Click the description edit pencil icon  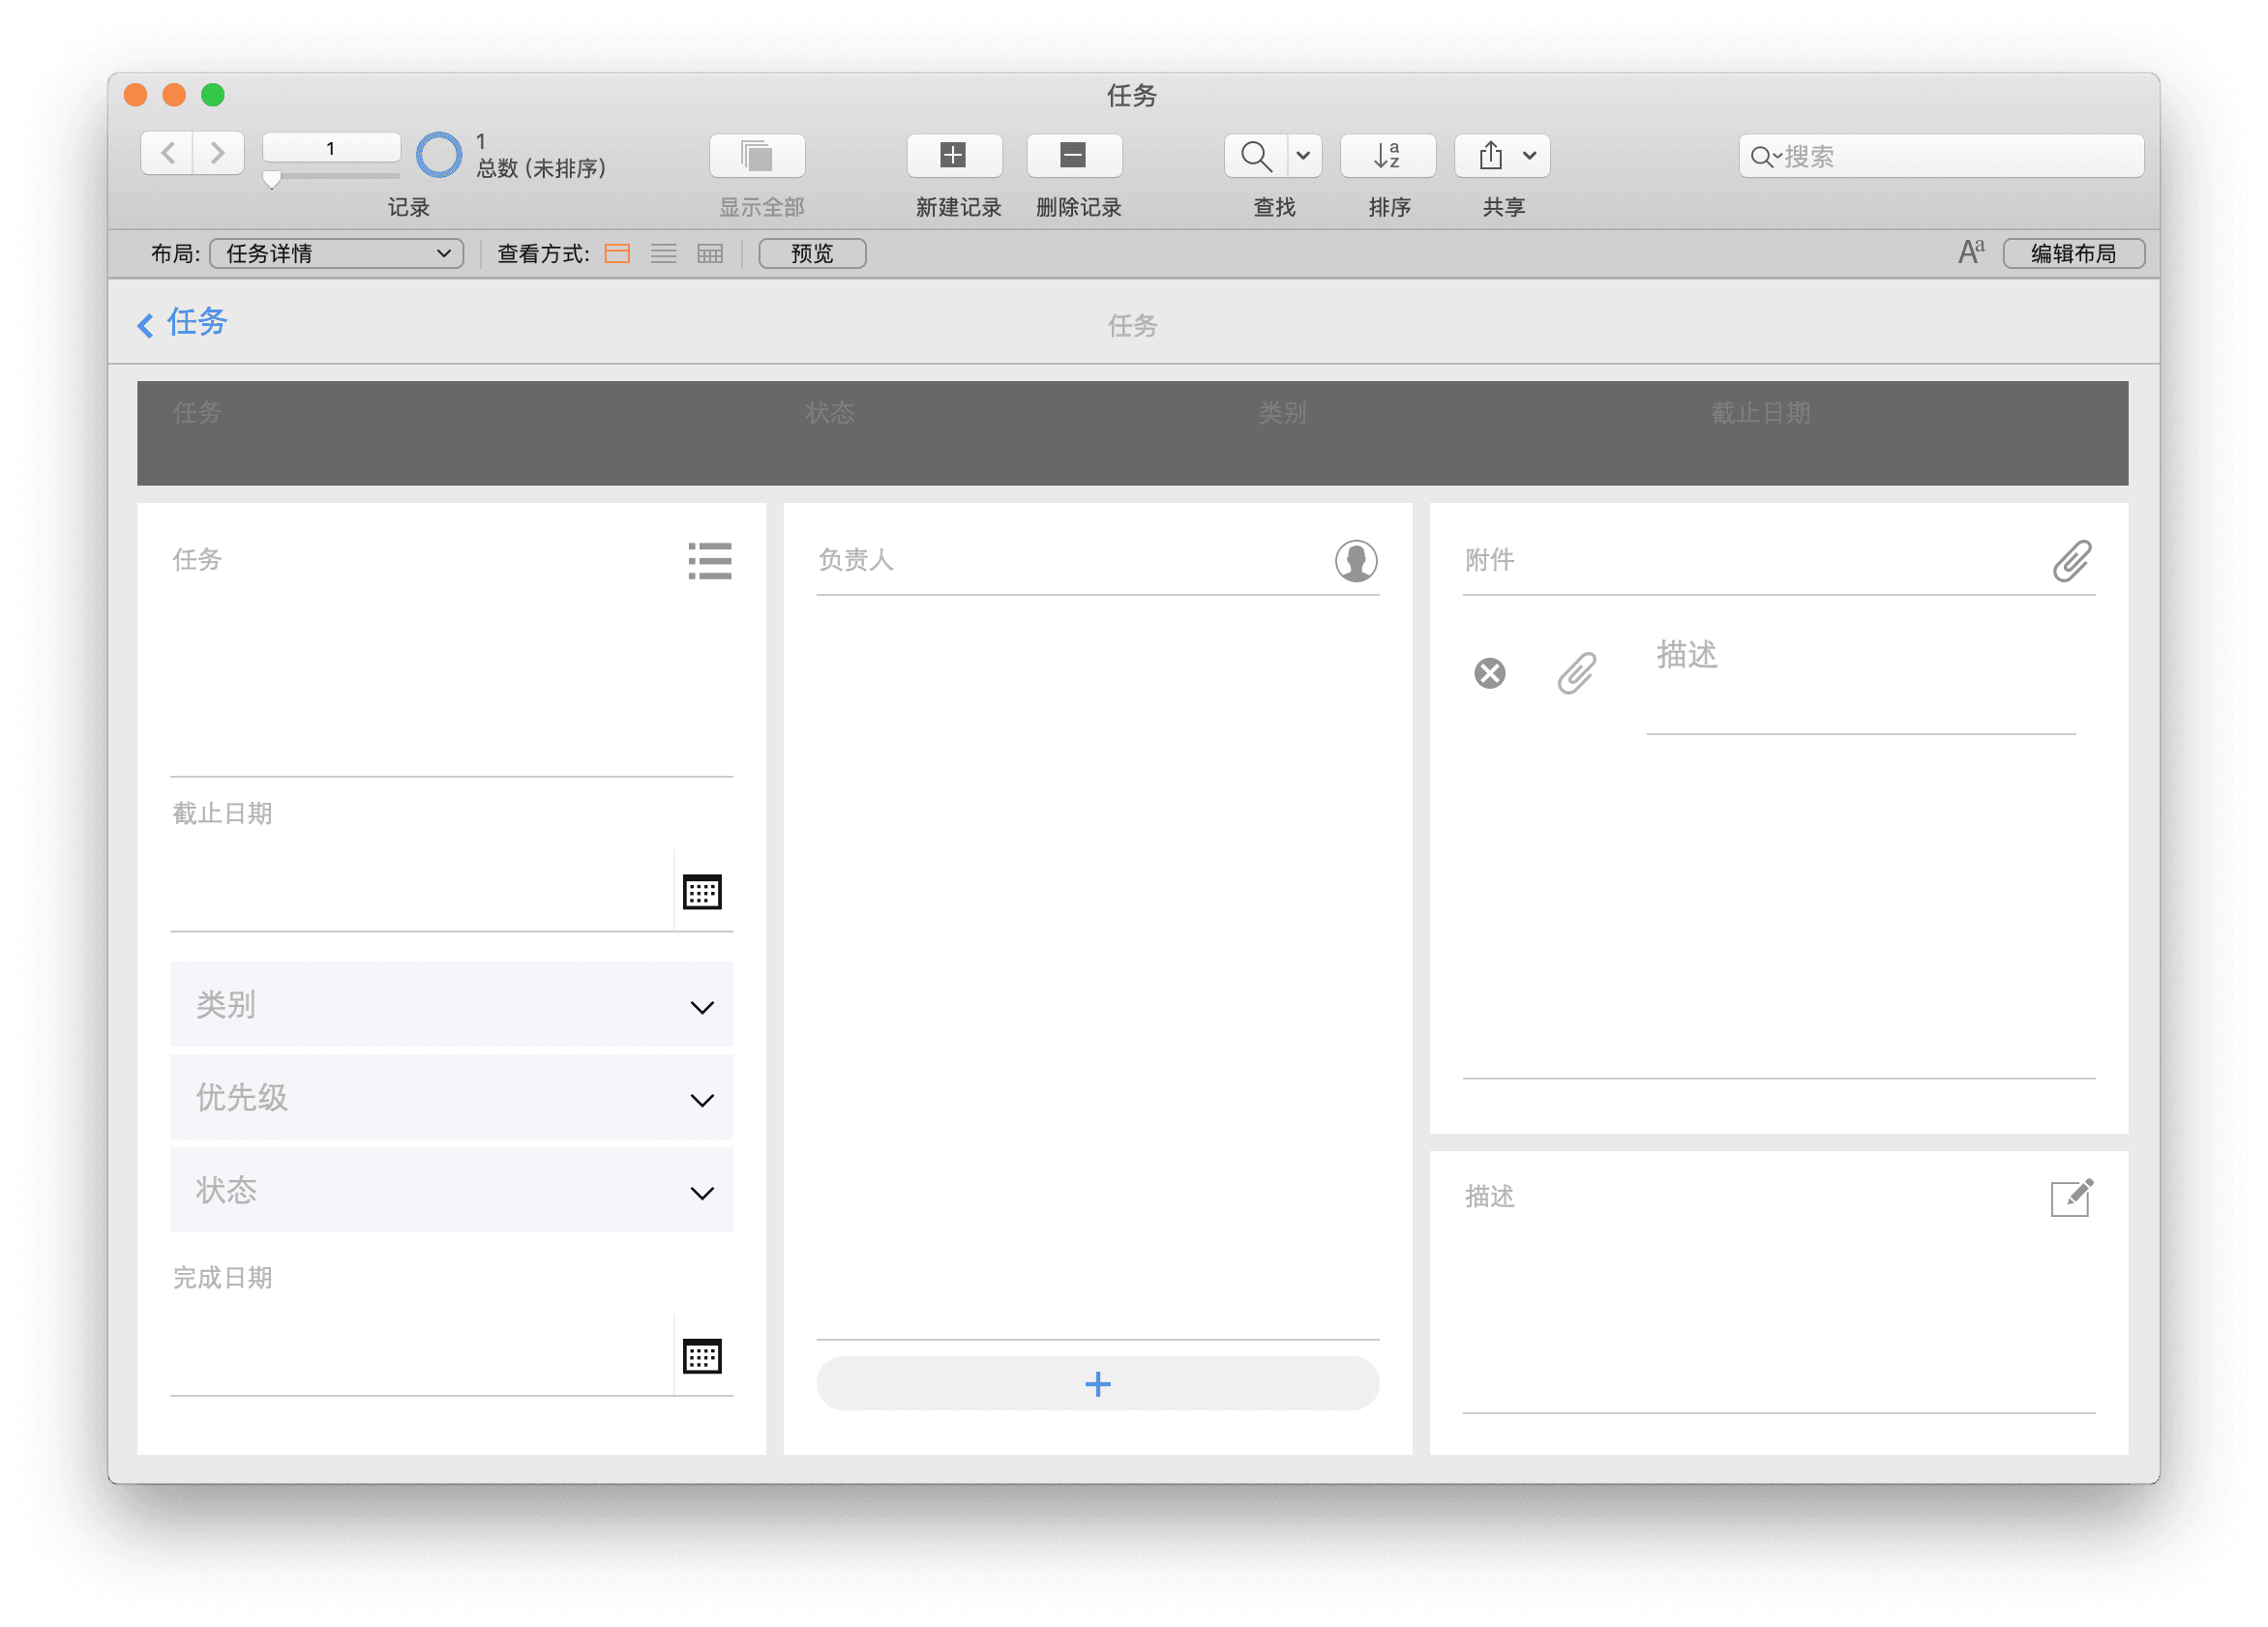2071,1197
